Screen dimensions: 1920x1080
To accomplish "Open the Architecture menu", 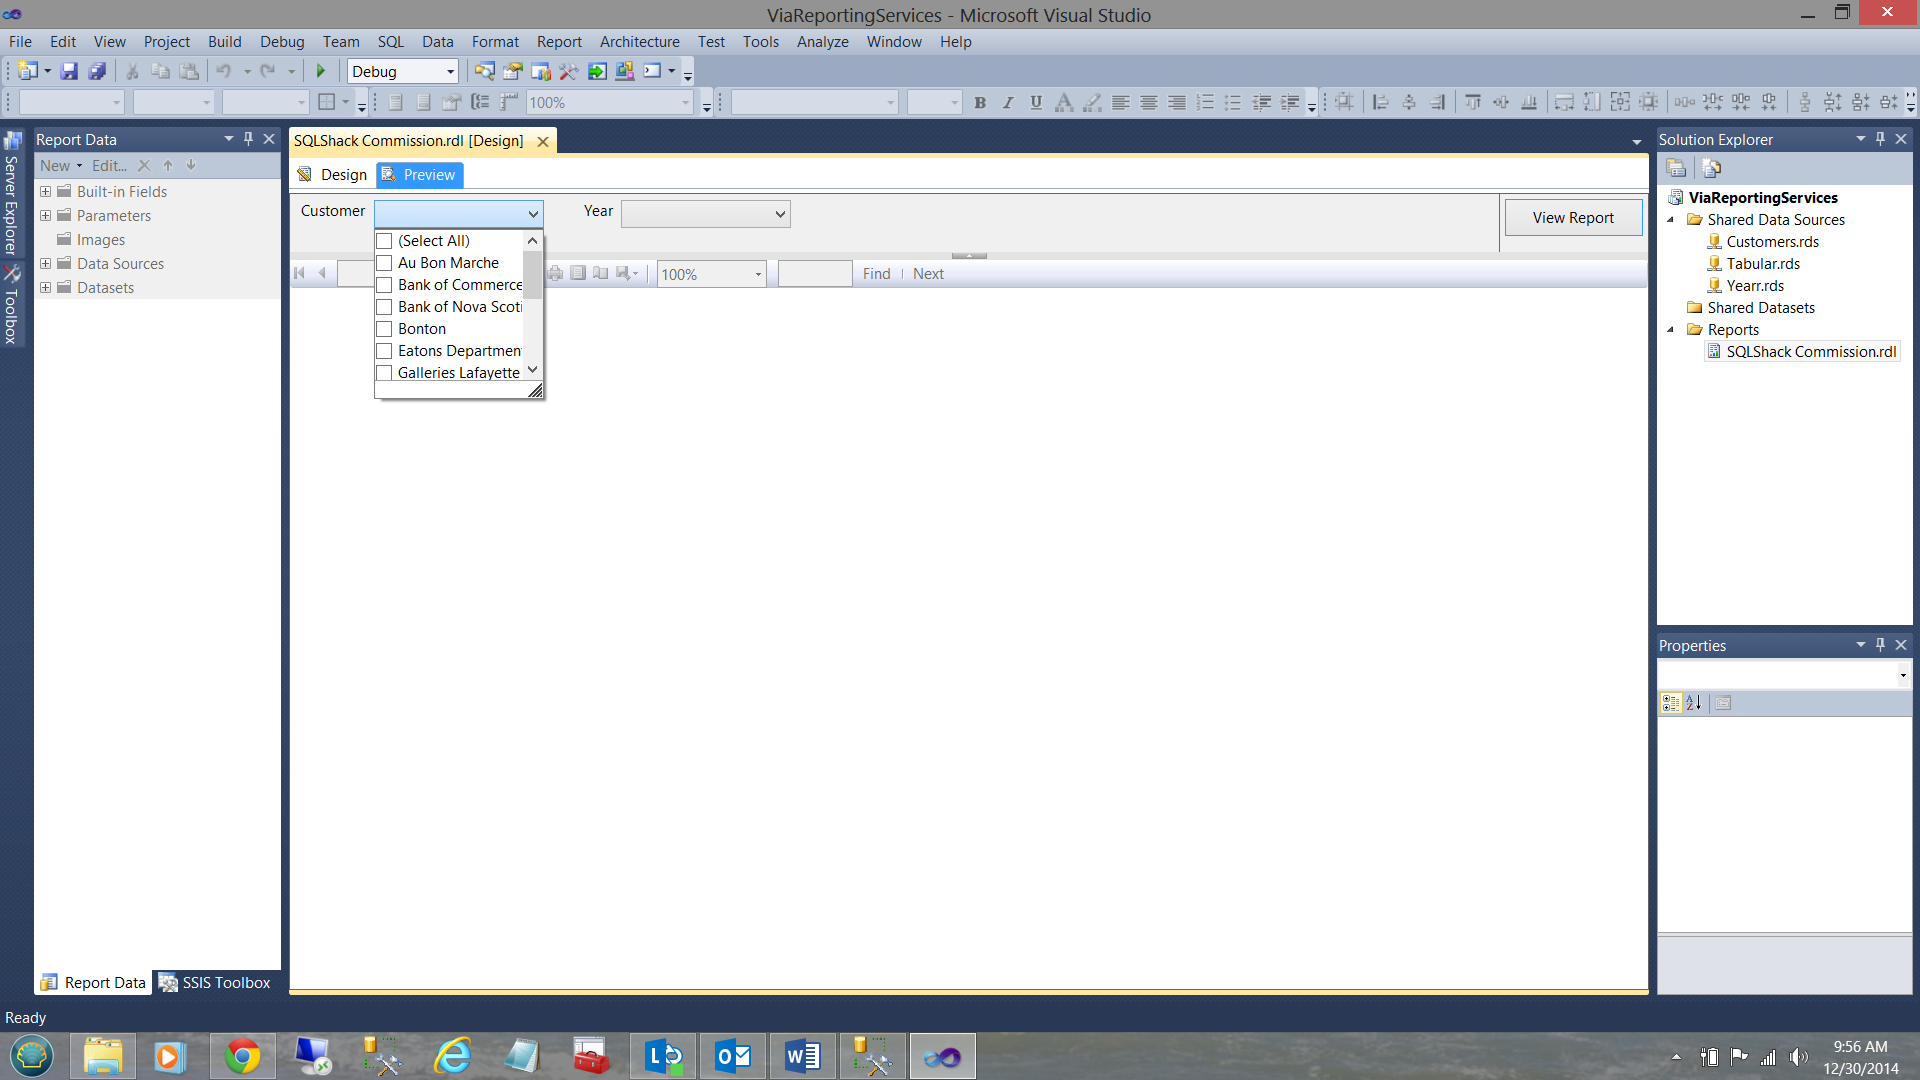I will tap(639, 41).
